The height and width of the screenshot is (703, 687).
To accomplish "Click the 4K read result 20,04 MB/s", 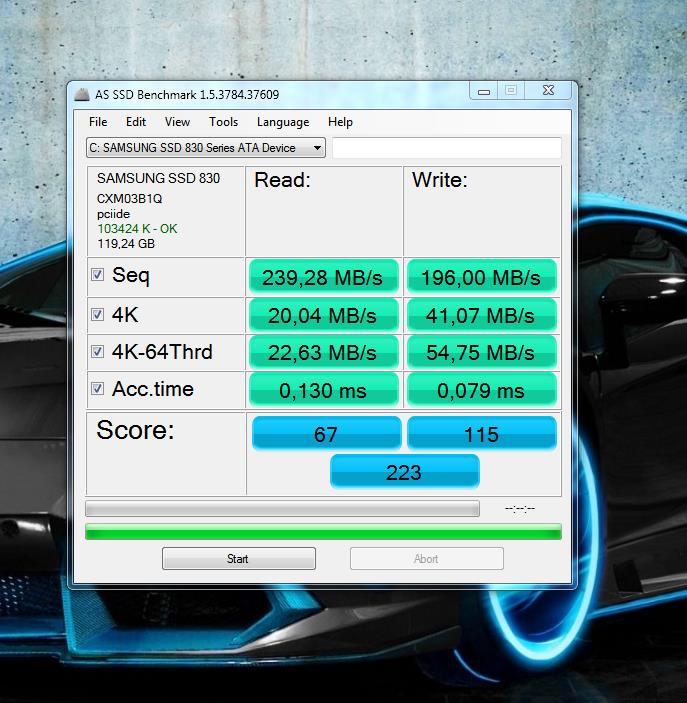I will point(323,316).
